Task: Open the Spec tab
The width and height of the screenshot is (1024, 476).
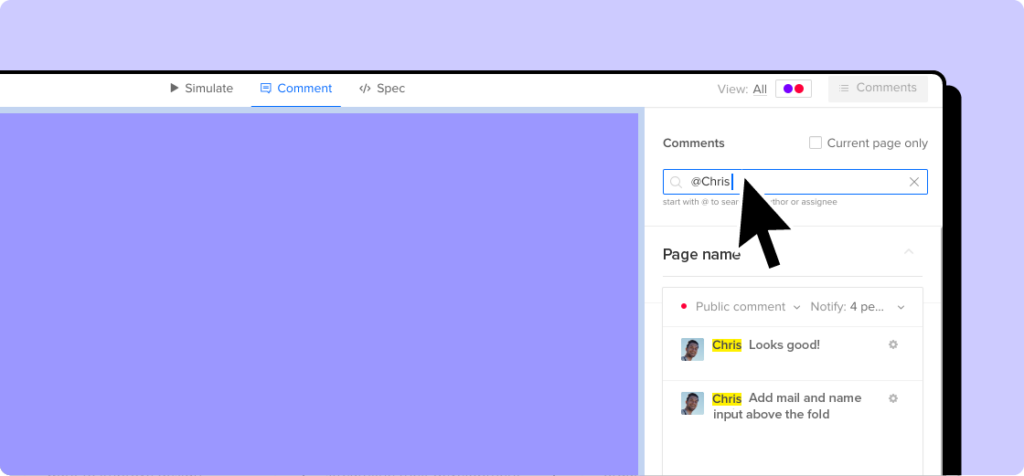Action: 382,88
